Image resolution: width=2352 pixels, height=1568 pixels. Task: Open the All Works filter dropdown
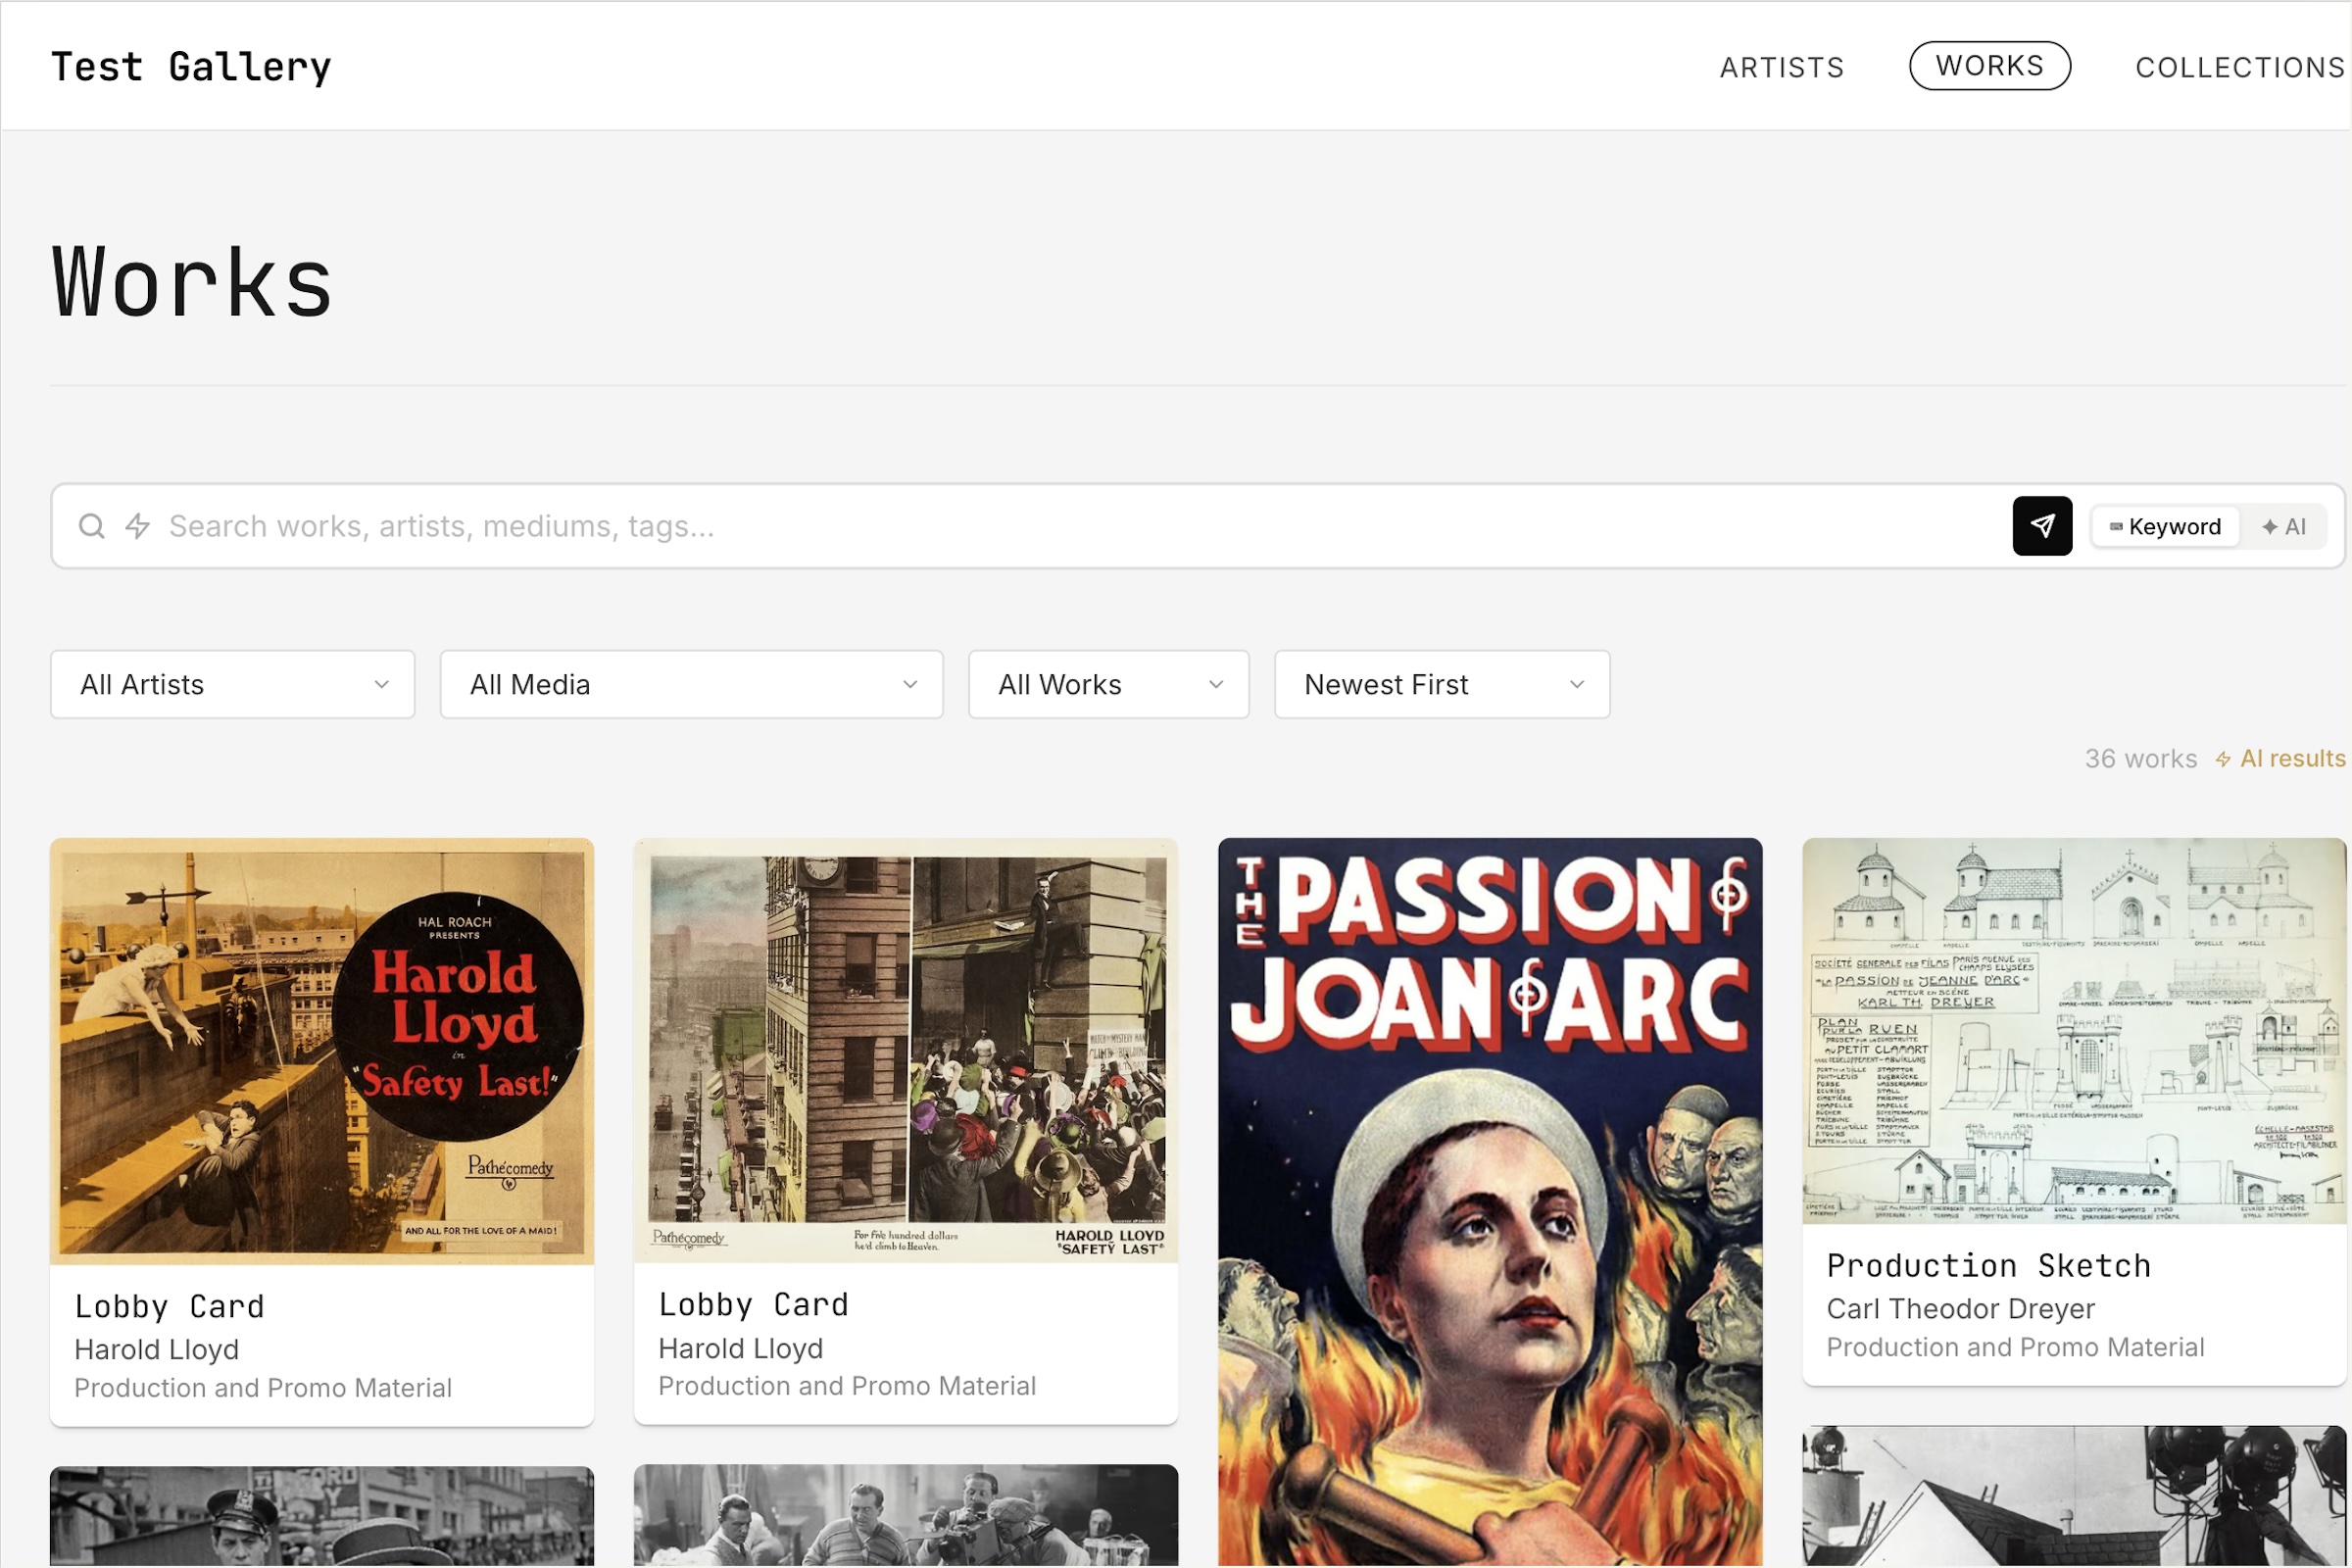click(x=1108, y=684)
